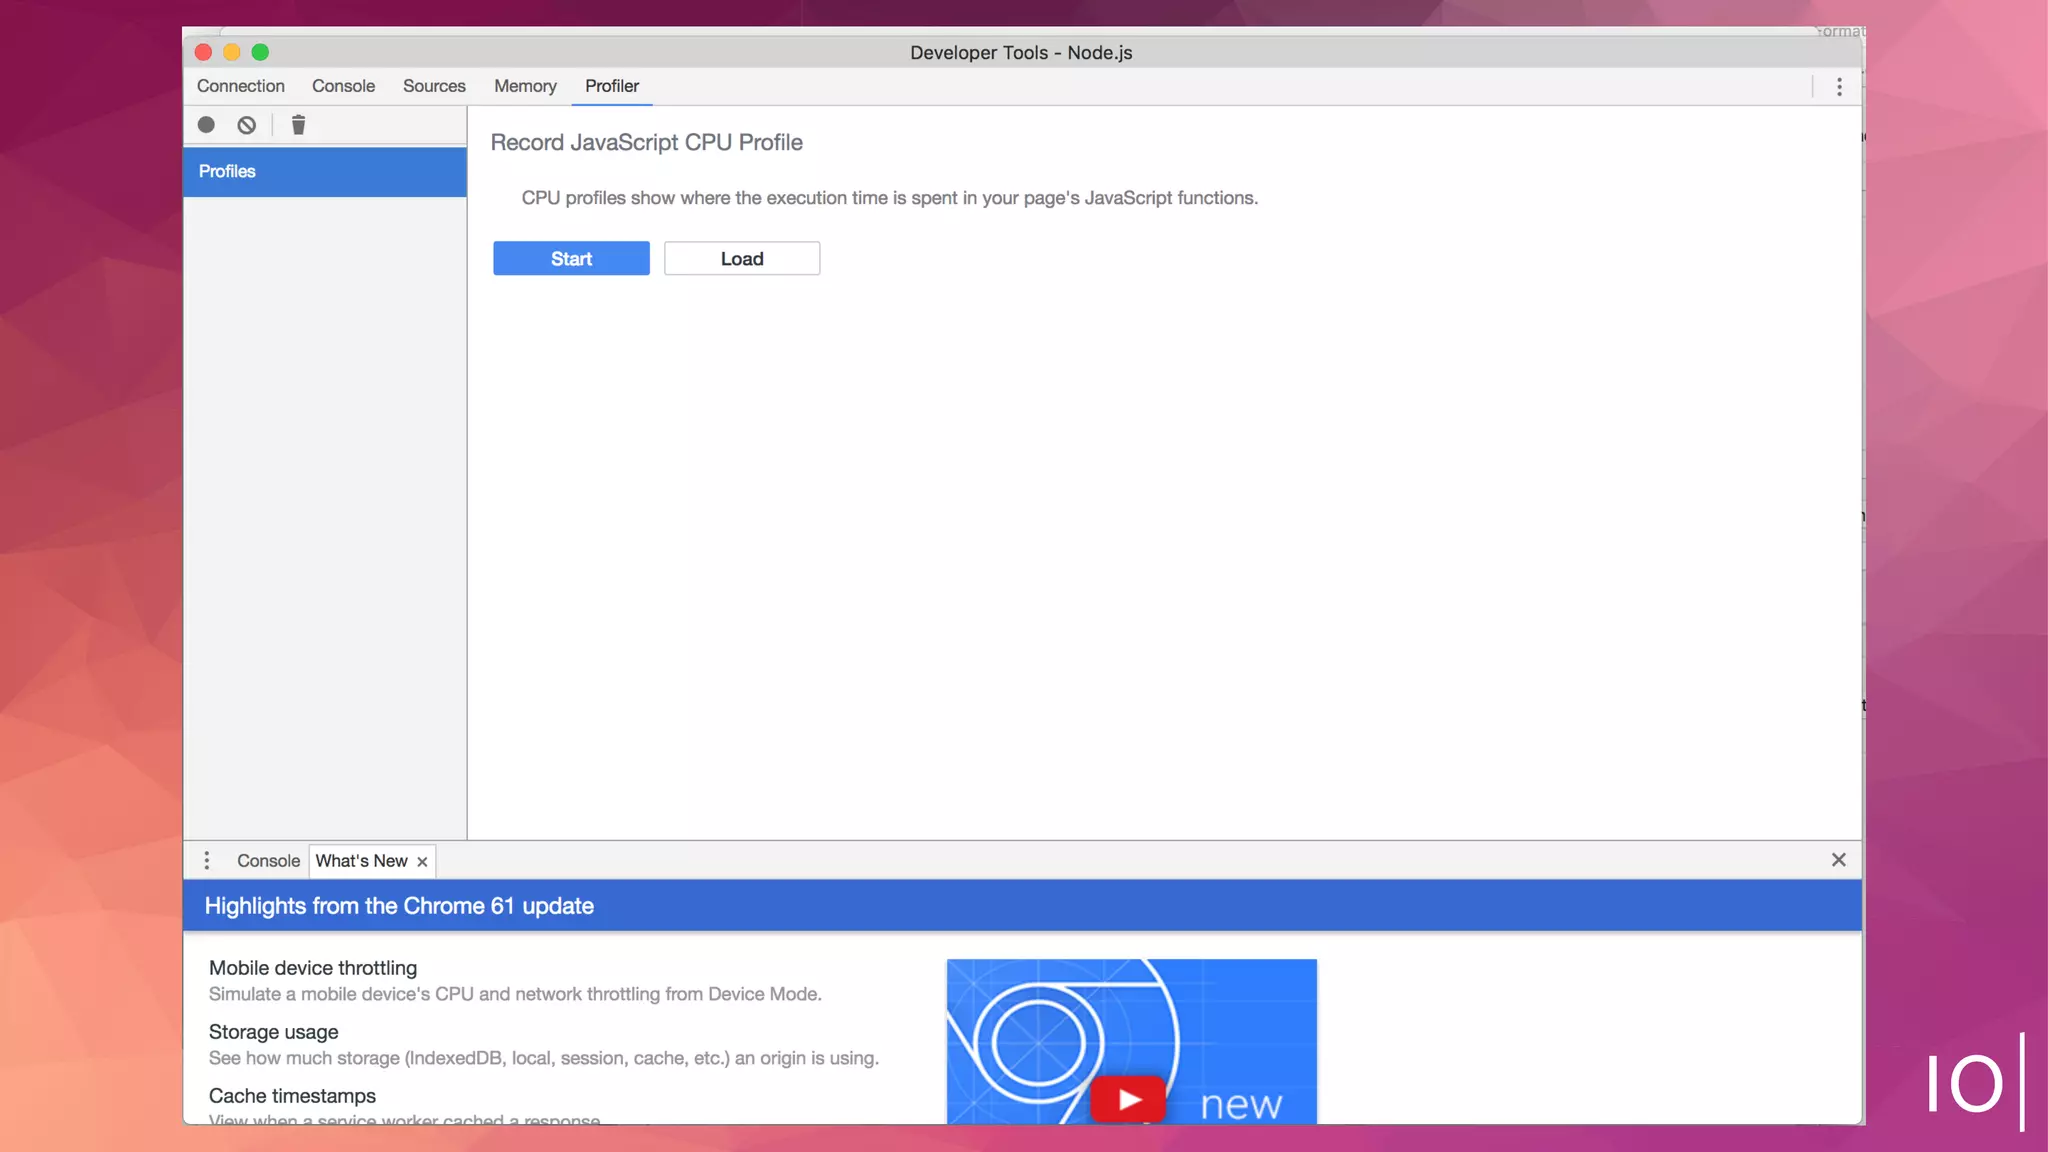Close the What's New drawer tab

tap(422, 861)
